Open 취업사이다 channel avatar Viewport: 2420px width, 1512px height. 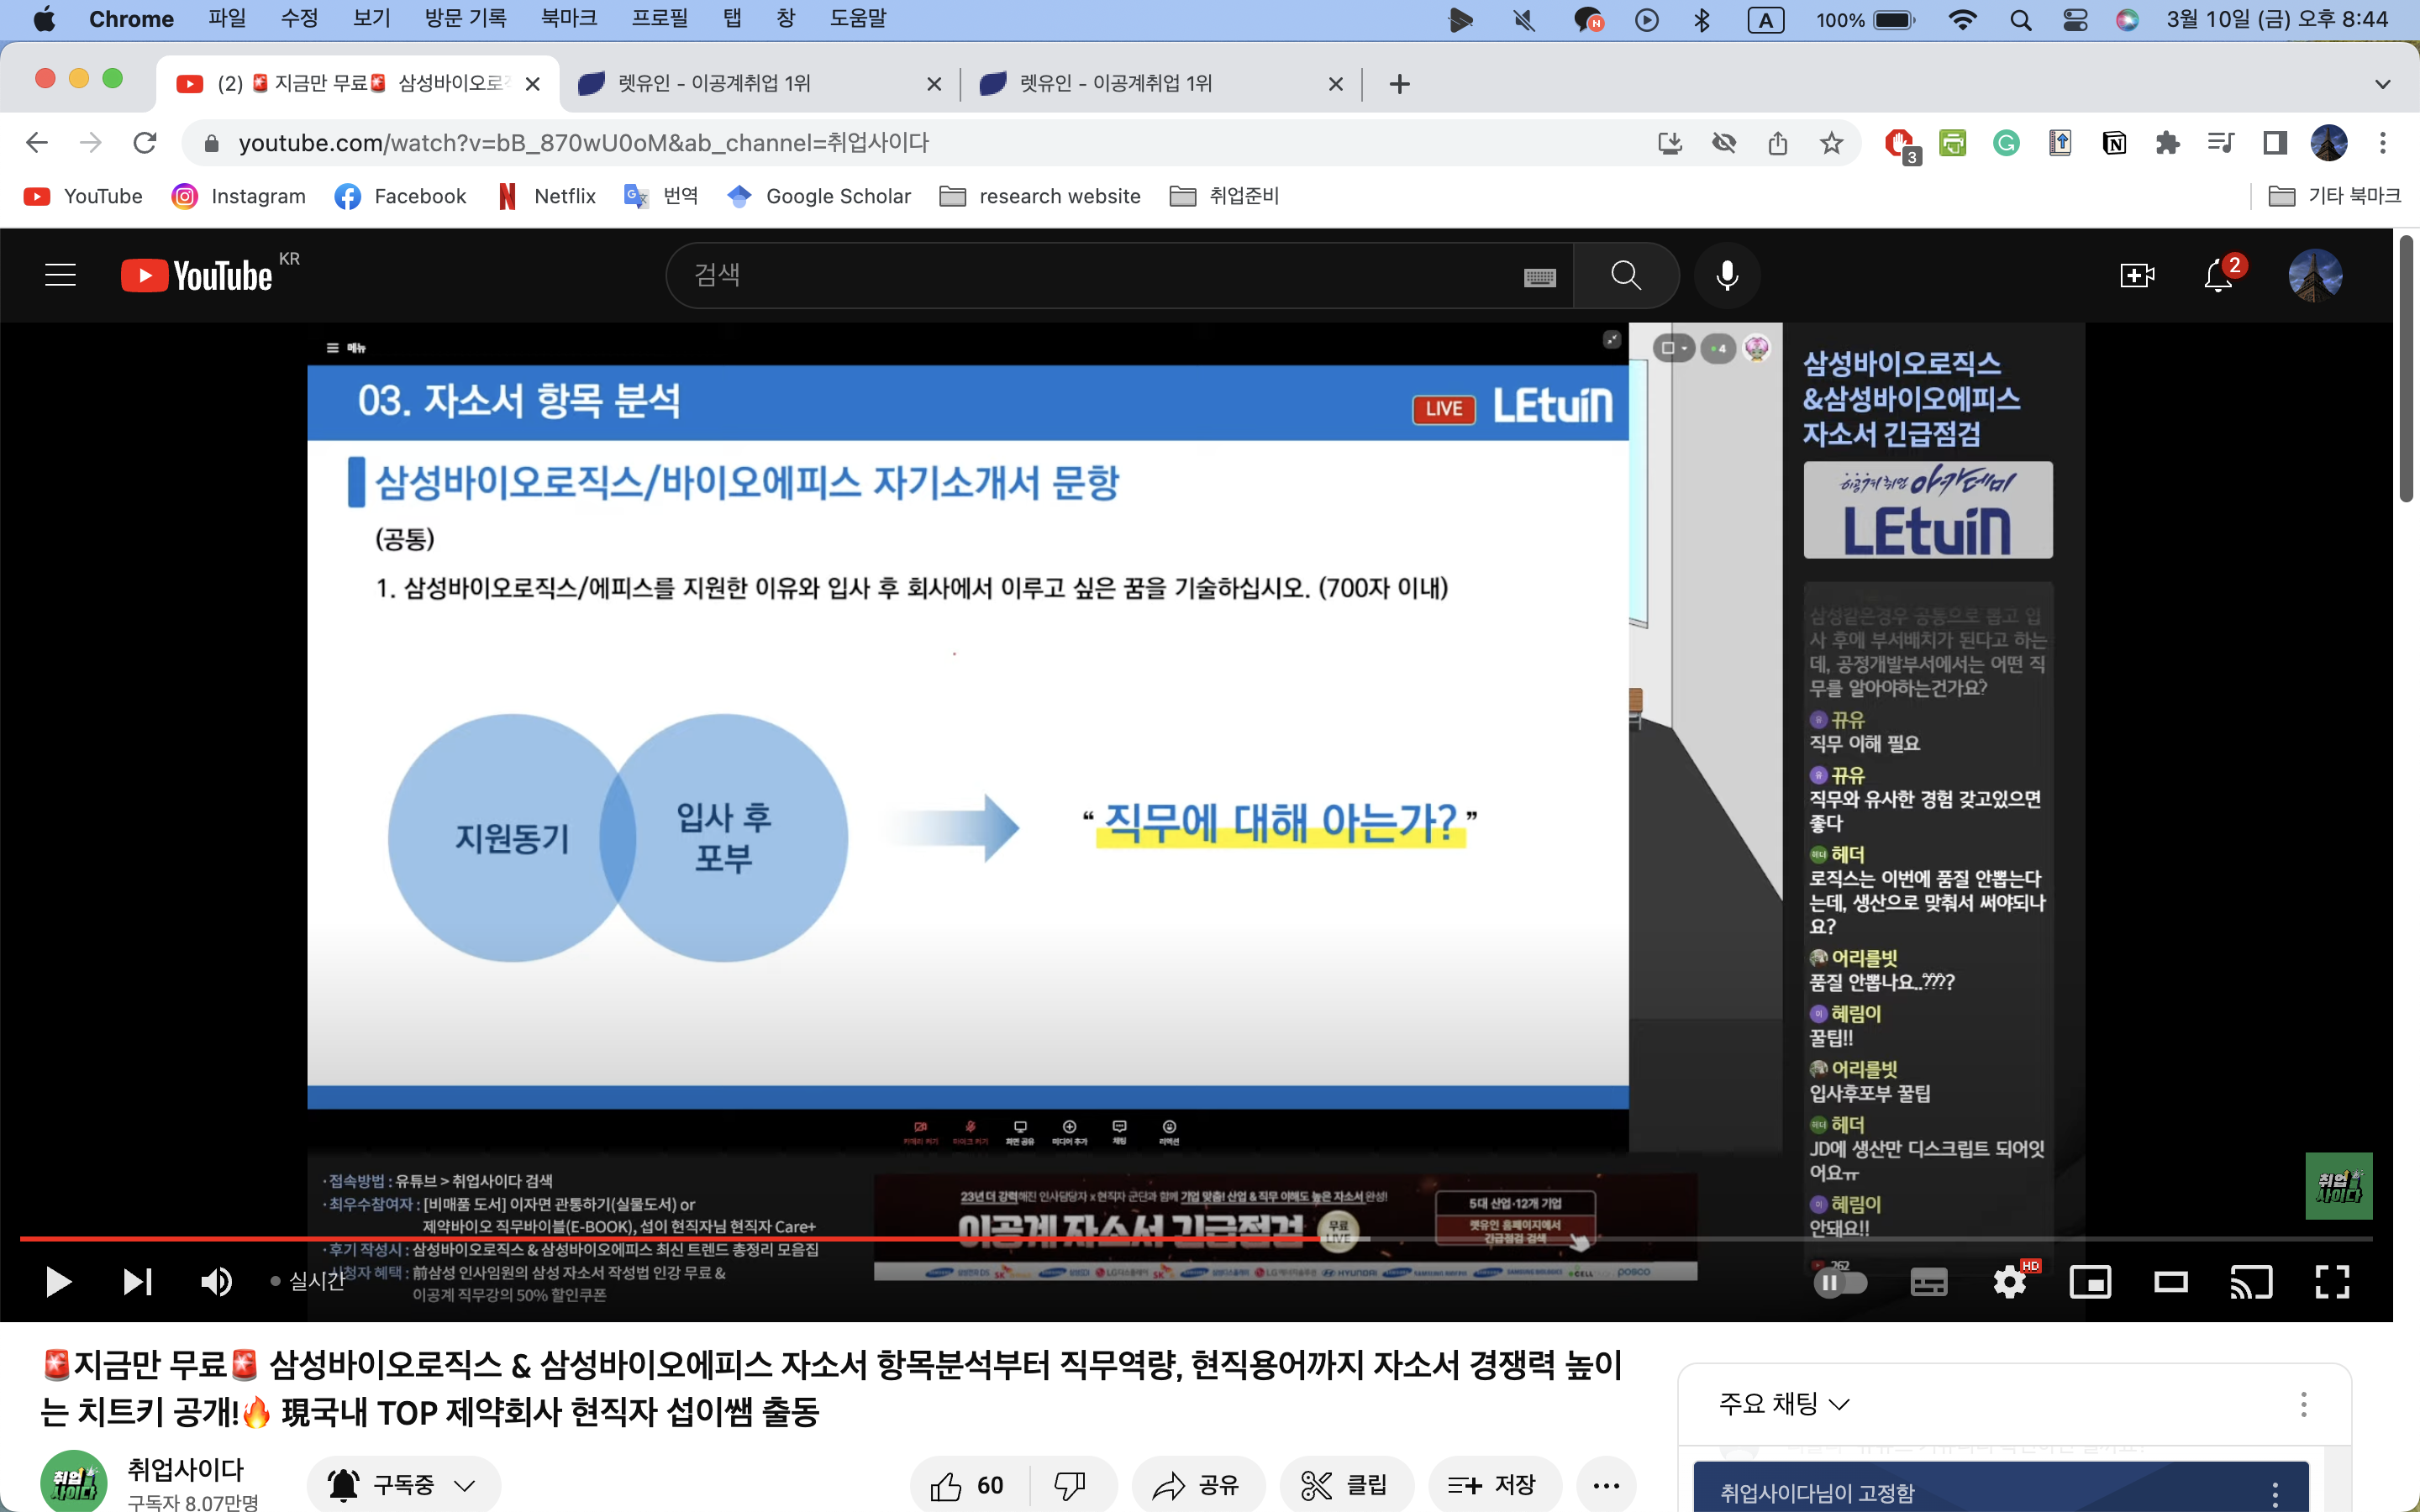coord(73,1481)
